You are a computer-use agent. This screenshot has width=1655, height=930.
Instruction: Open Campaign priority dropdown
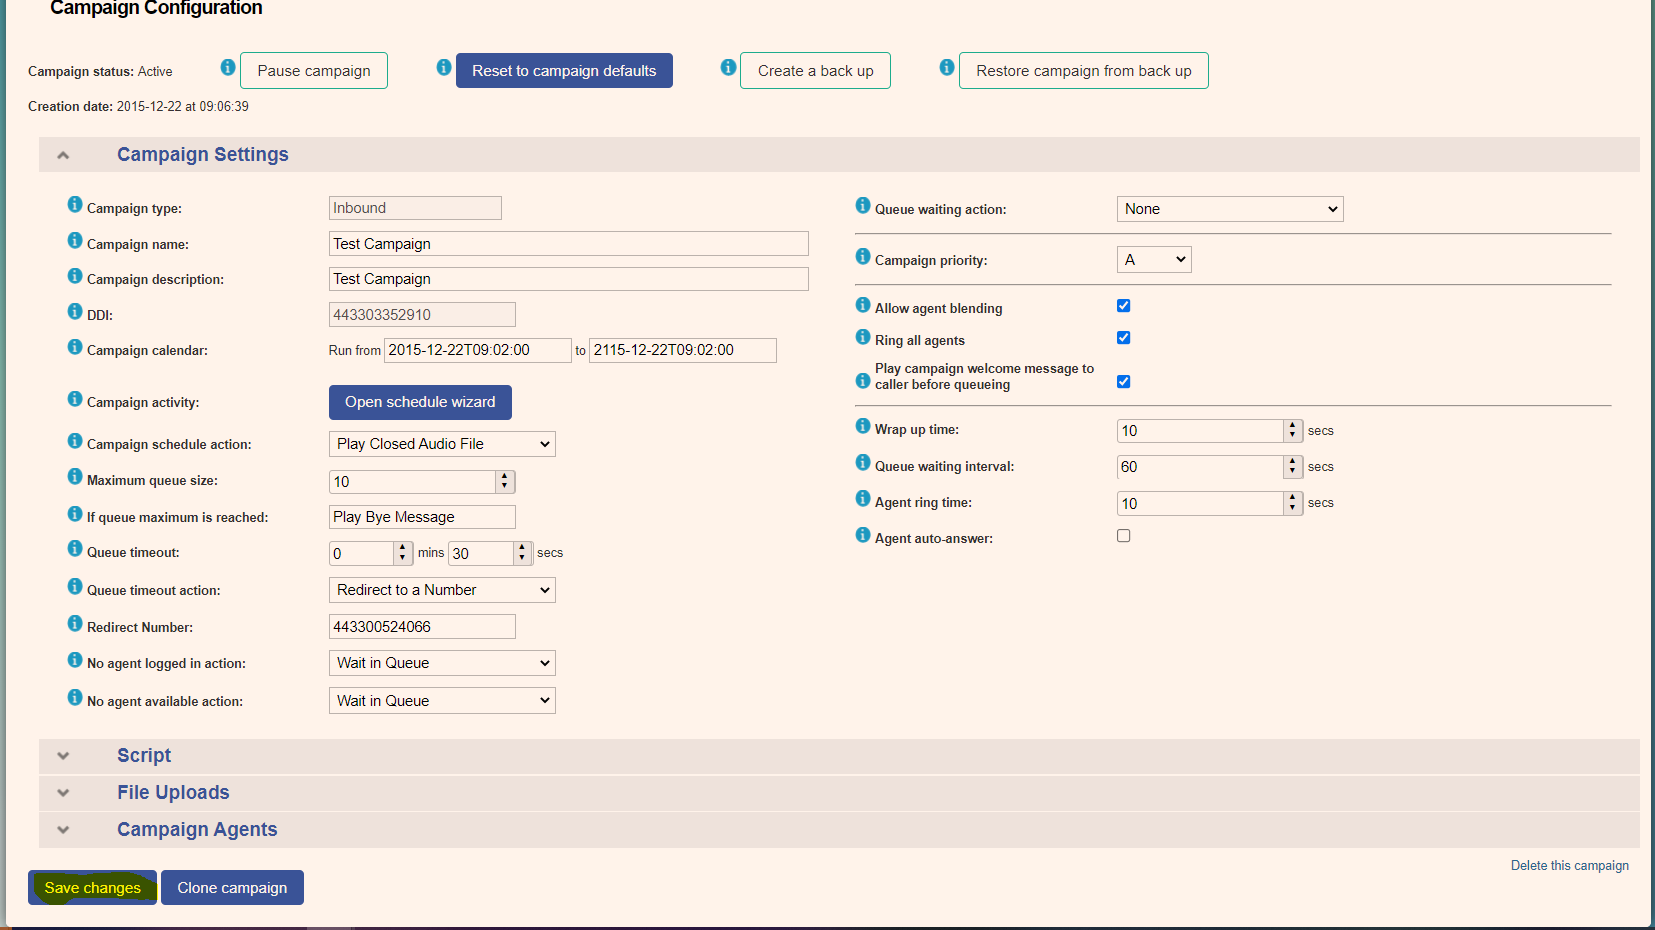(1154, 260)
